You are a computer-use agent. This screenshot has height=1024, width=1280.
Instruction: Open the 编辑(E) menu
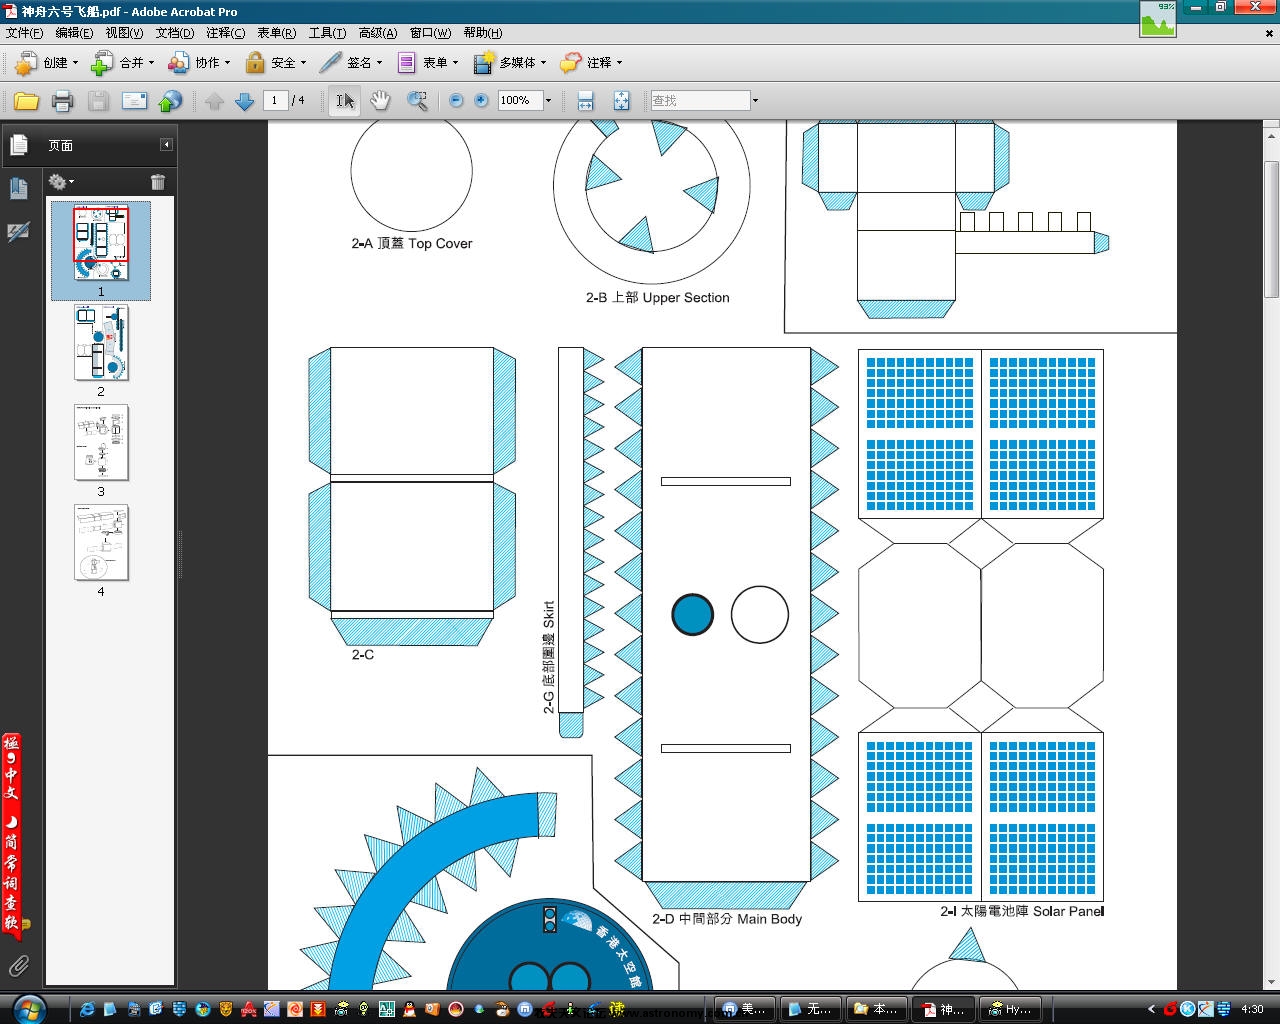(x=75, y=33)
